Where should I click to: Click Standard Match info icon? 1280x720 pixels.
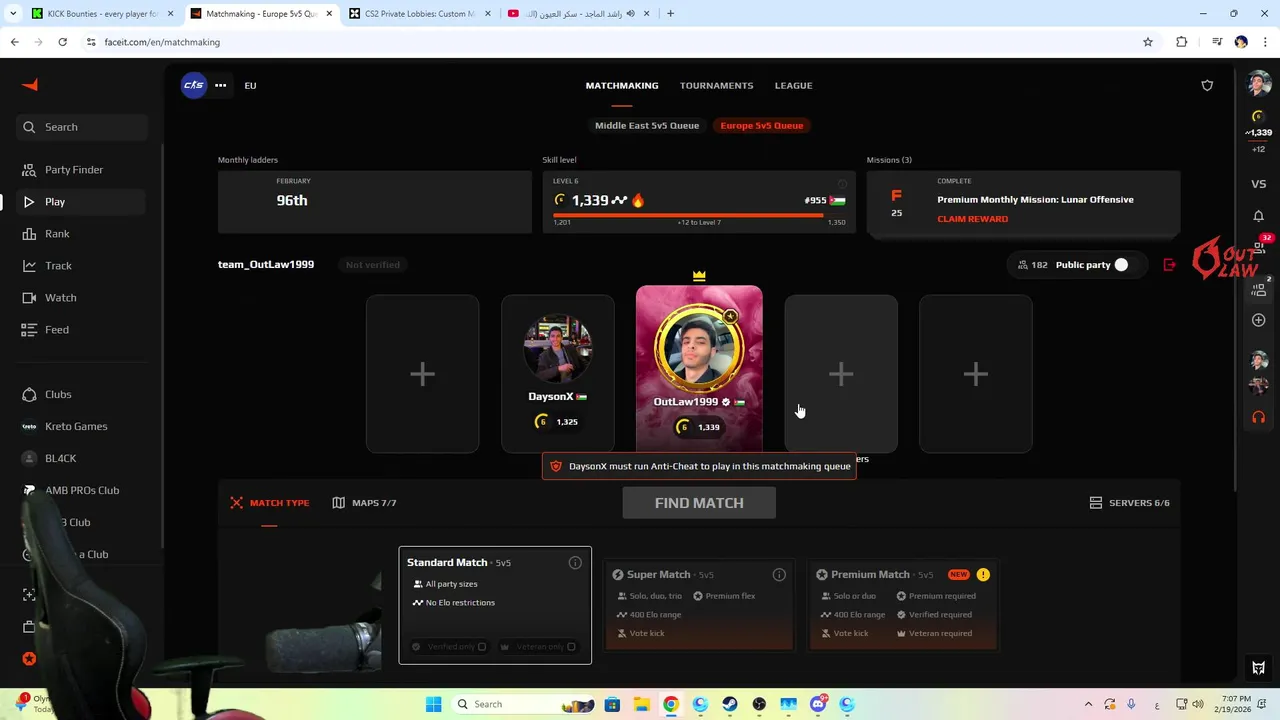pos(575,563)
